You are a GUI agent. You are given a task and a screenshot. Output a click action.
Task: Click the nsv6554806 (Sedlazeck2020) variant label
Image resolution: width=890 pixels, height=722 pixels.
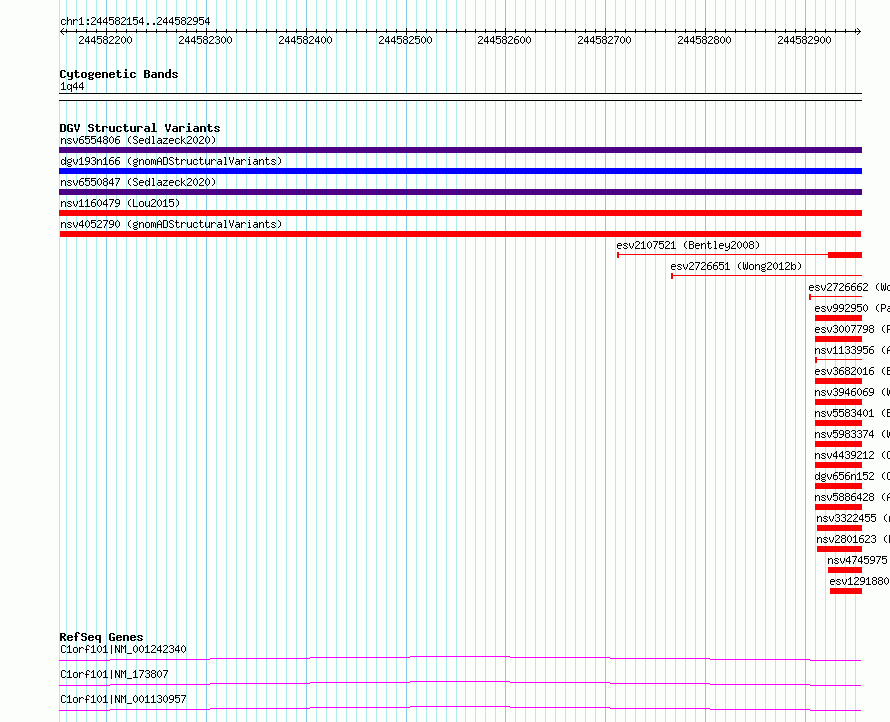(x=138, y=140)
